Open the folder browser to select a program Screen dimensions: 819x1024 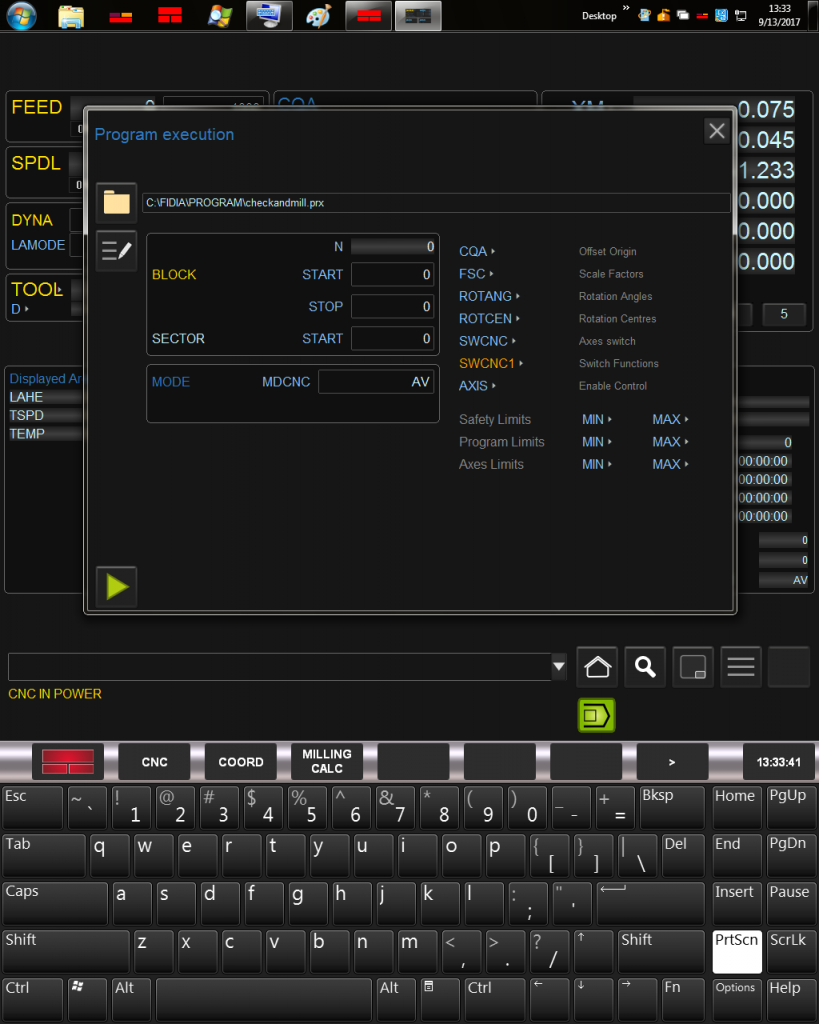[115, 202]
